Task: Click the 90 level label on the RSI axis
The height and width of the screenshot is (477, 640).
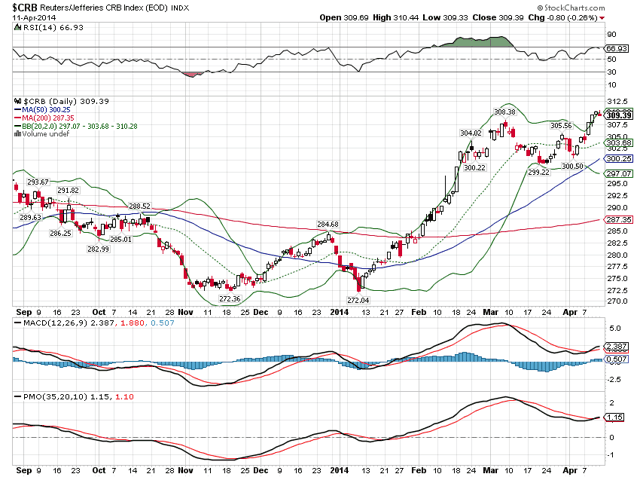Action: [612, 35]
